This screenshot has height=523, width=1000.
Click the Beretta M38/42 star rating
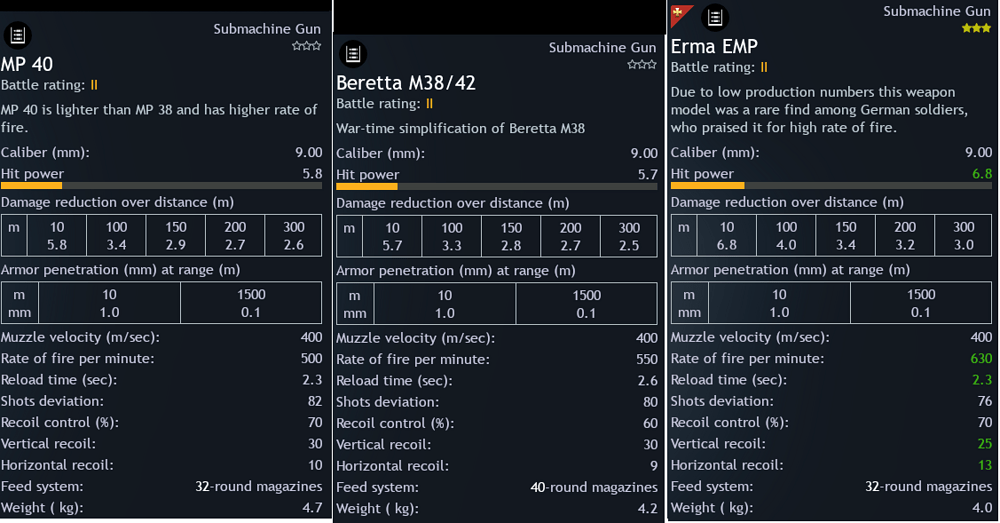coord(642,64)
